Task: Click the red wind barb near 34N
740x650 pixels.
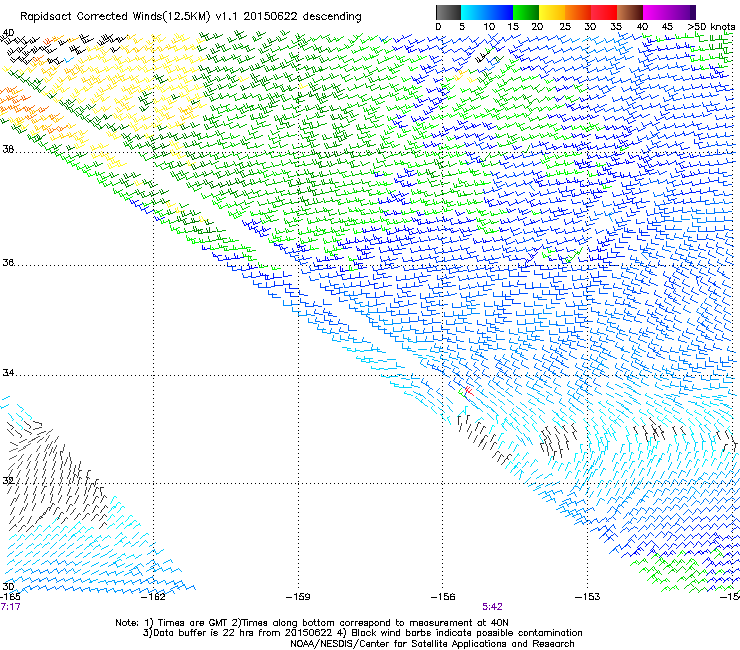Action: (x=469, y=391)
